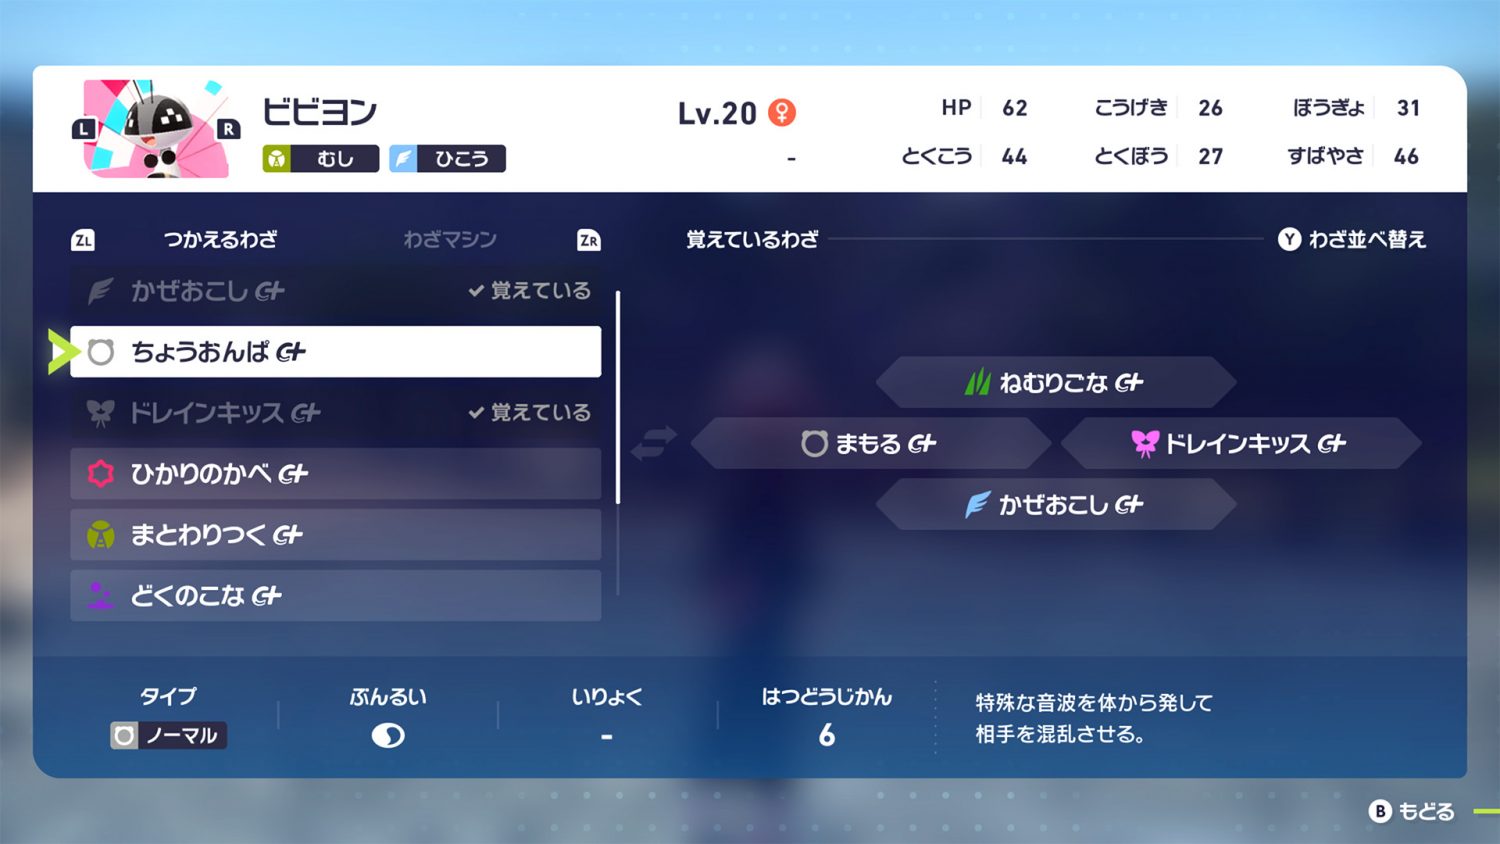Click the ZR shoulder button icon
Viewport: 1500px width, 844px height.
[588, 240]
